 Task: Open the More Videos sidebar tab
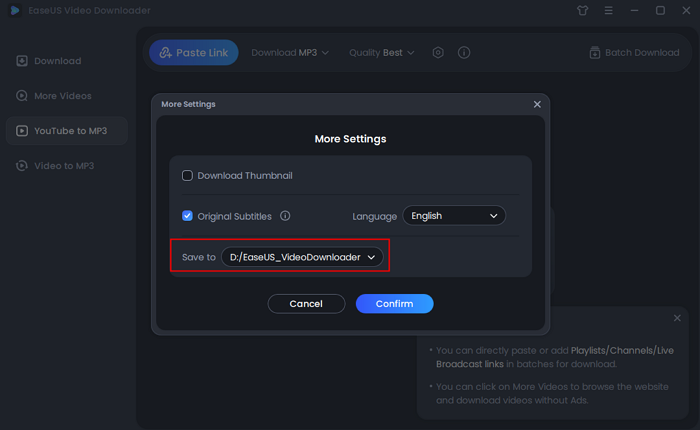pos(62,96)
